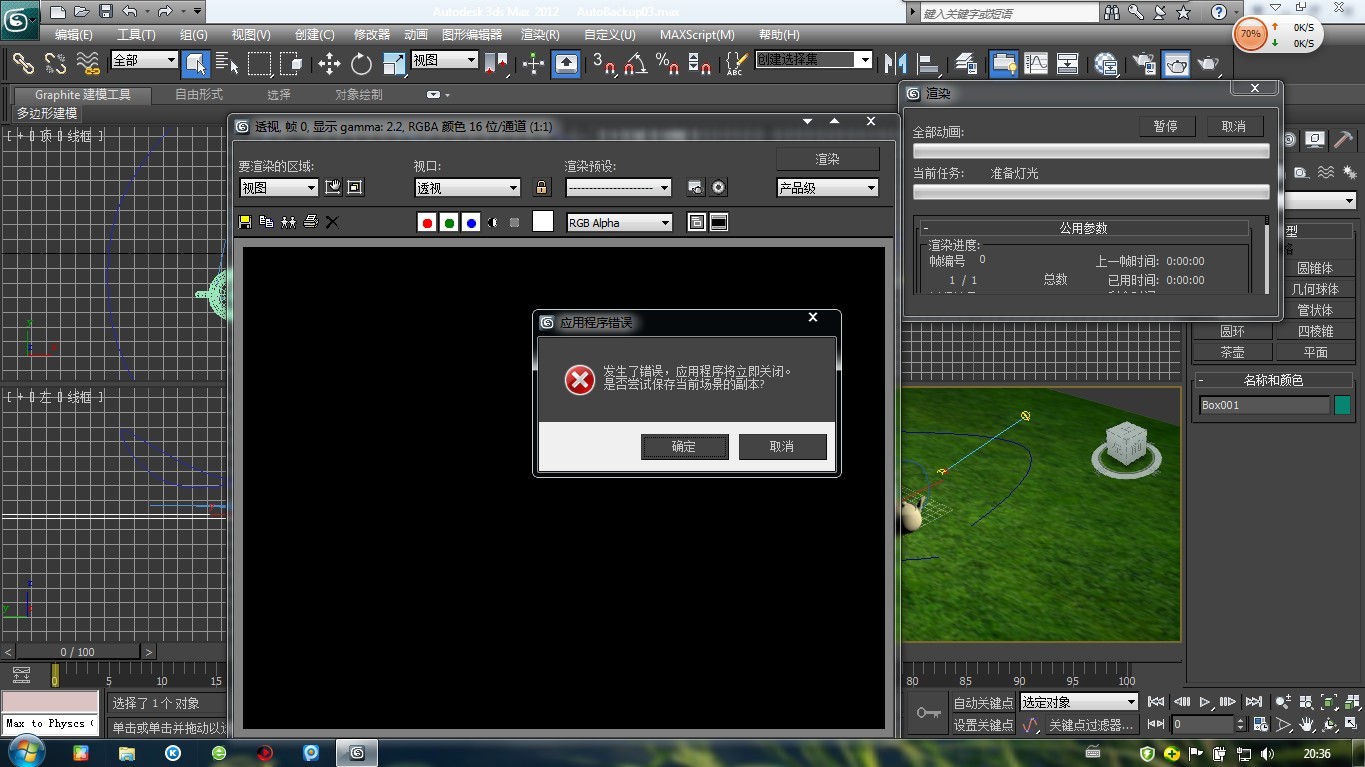Open Edit Named Selection Sets tool
Screen dimensions: 1365x767
click(735, 64)
